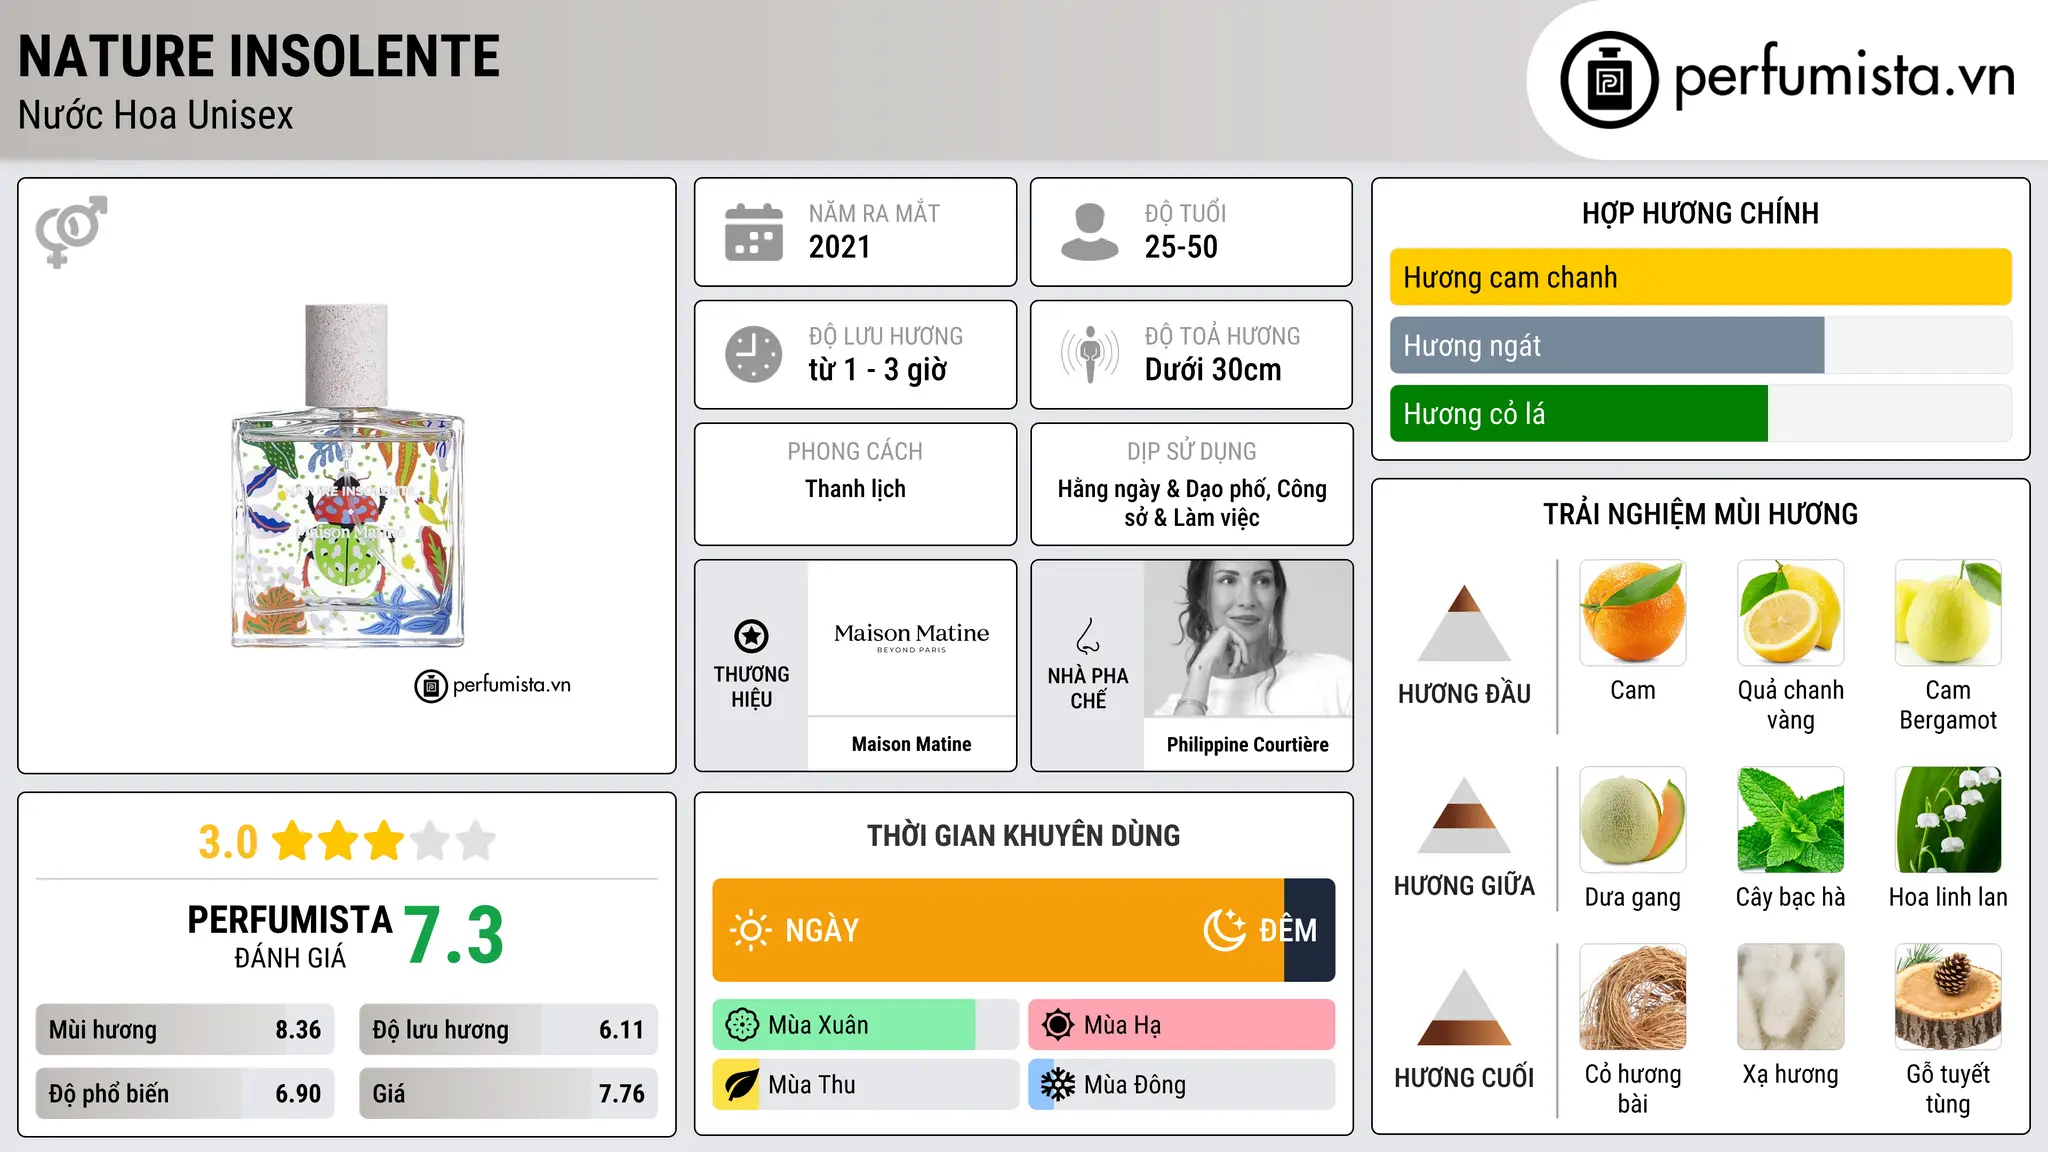
Task: Click the Mùa Đông season label
Action: click(x=1135, y=1085)
